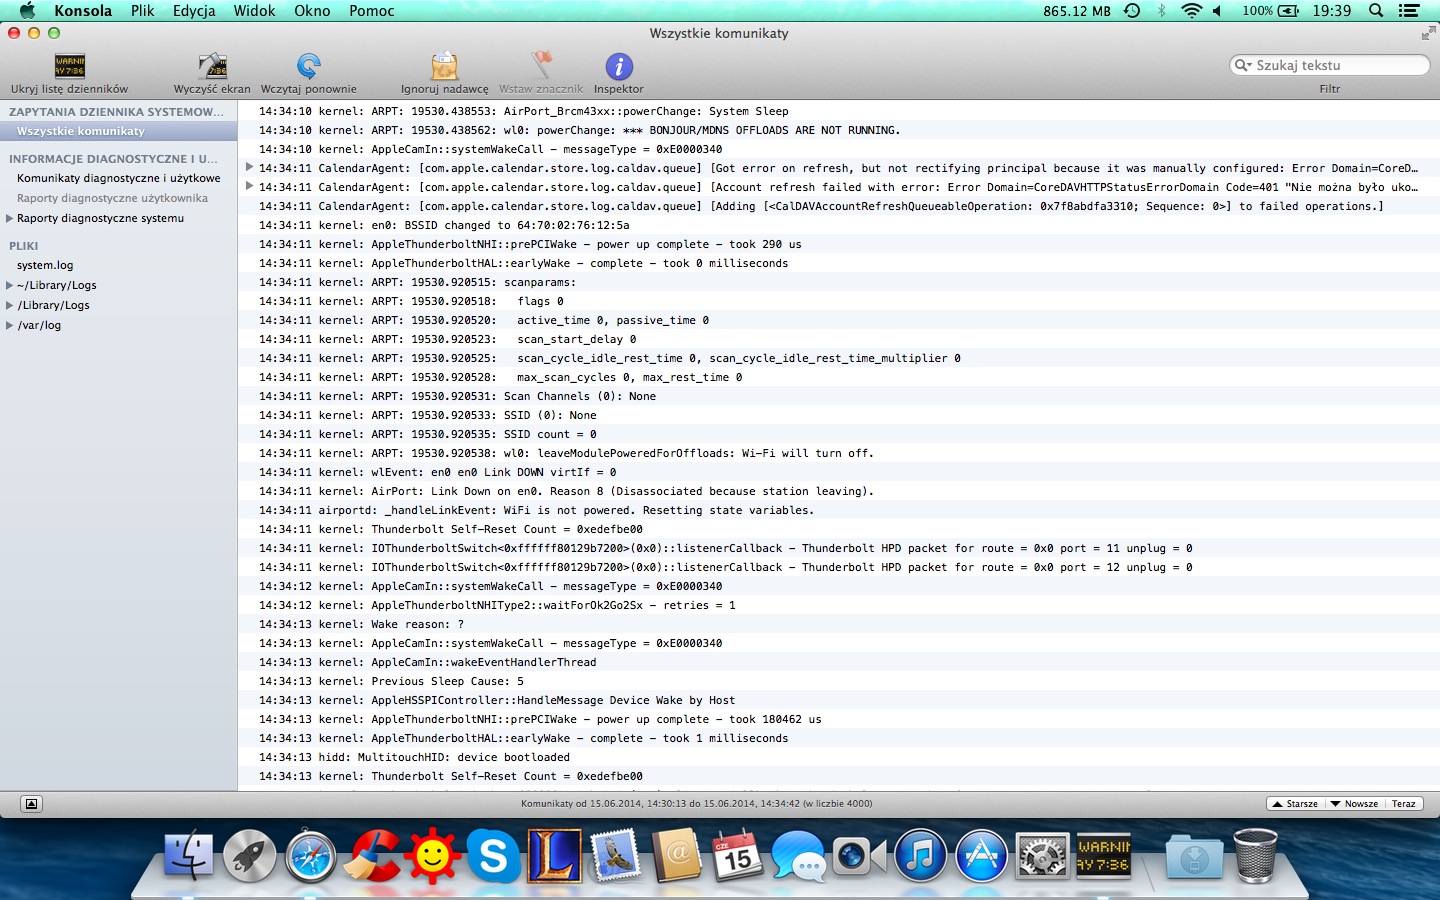Expand Raporty diagnostyczne systemu in sidebar
Image resolution: width=1440 pixels, height=900 pixels.
click(x=10, y=218)
